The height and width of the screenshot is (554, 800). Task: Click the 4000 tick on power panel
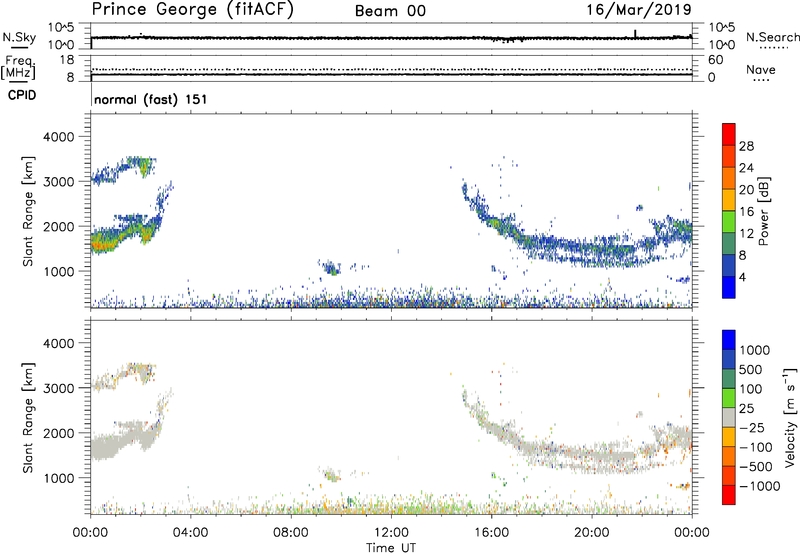coord(59,137)
